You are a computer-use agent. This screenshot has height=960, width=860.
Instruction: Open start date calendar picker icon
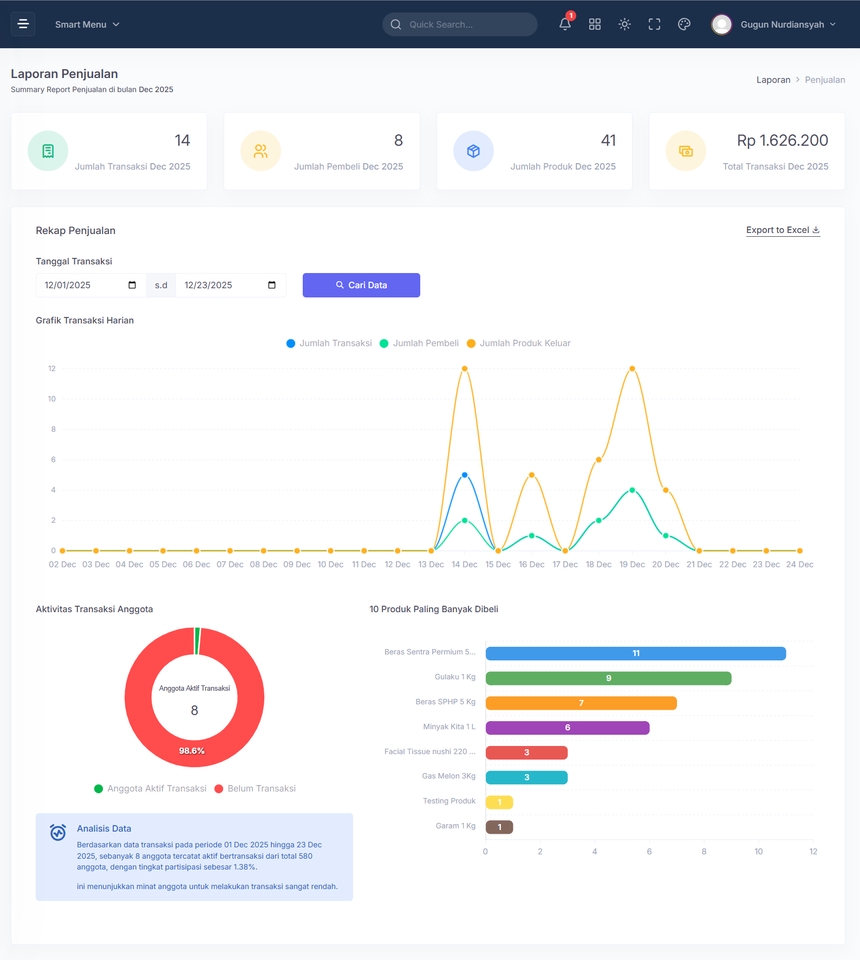(132, 285)
